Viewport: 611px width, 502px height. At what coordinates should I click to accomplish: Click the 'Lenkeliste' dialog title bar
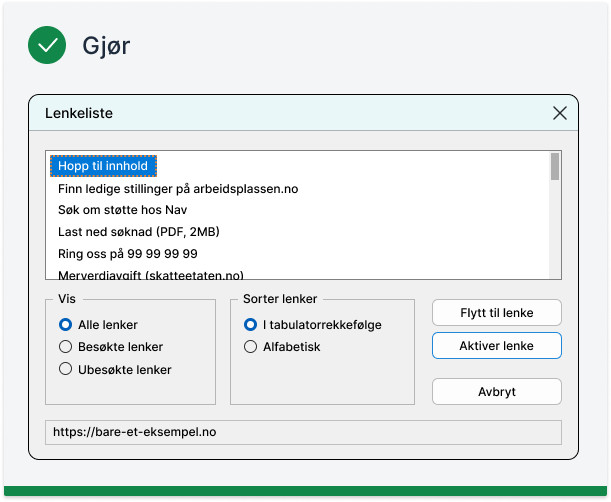280,113
